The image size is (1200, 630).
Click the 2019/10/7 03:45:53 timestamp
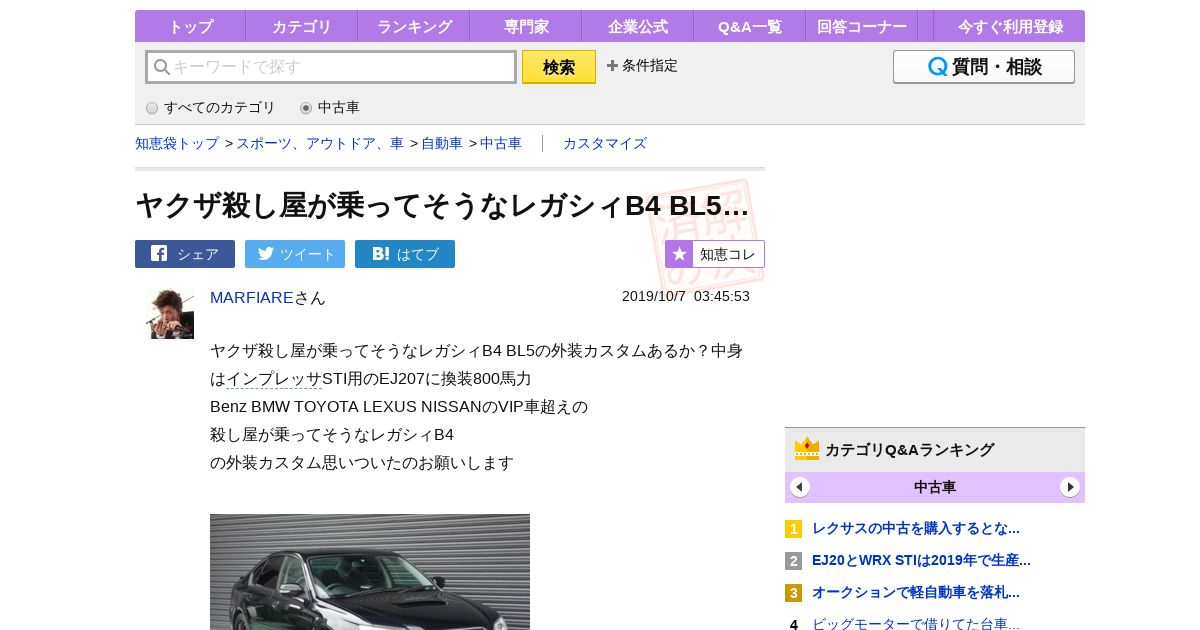(686, 296)
